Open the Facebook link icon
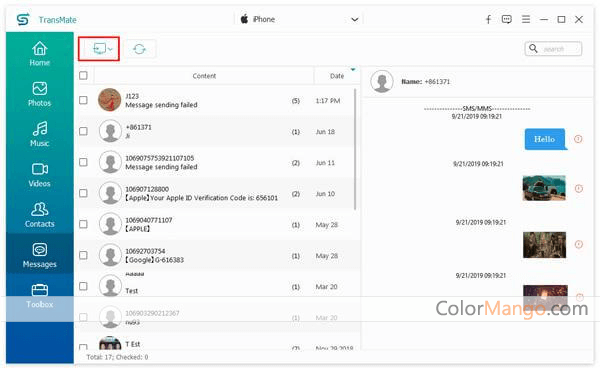Image resolution: width=600 pixels, height=370 pixels. click(x=489, y=19)
